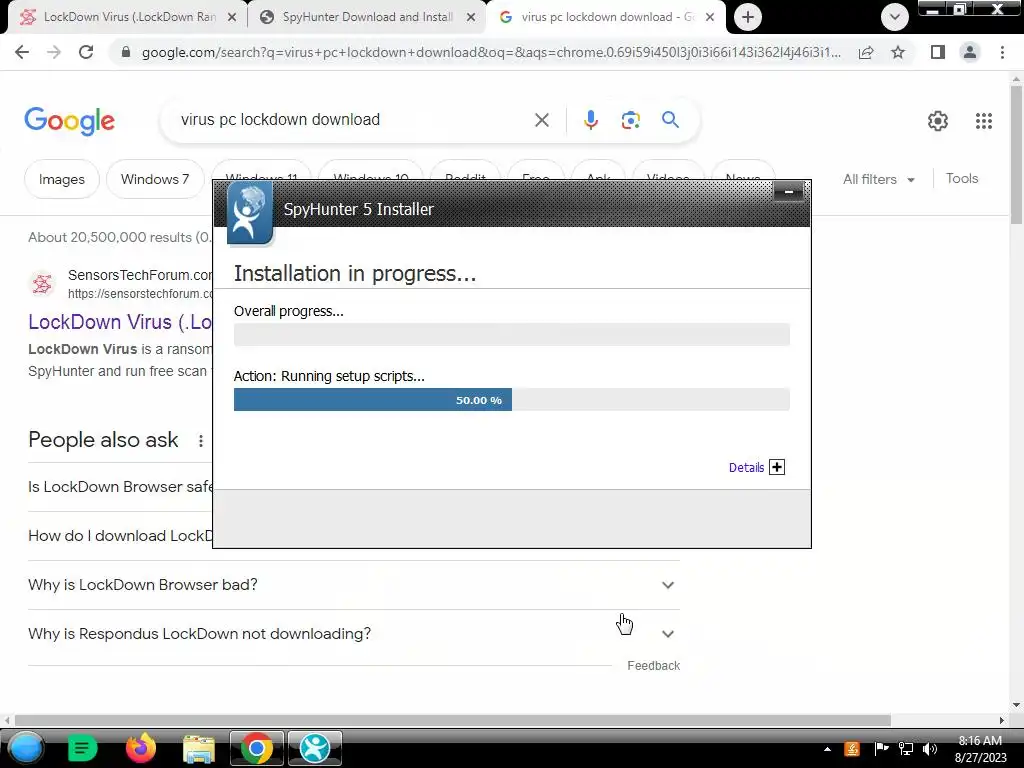Open a new Chrome tab
Screen dimensions: 1024x768
coord(748,17)
